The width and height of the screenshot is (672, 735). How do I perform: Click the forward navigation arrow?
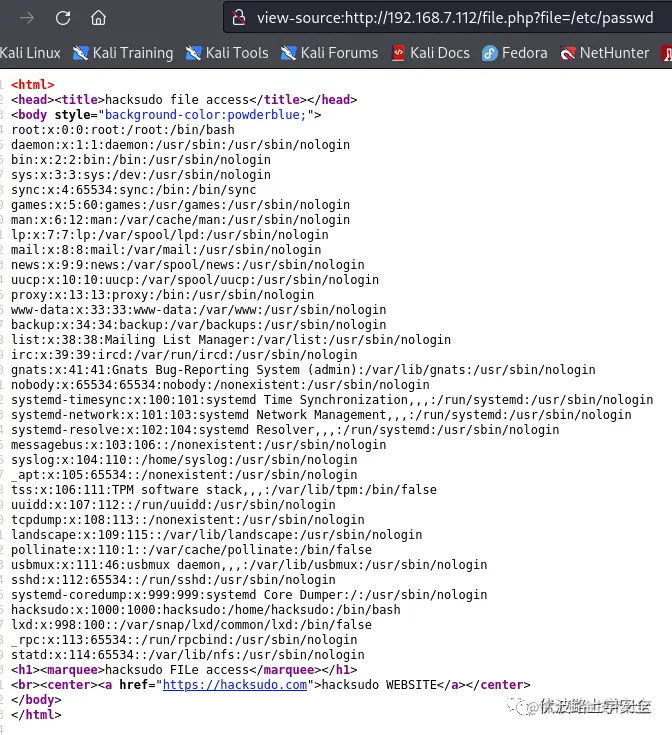pyautogui.click(x=27, y=18)
